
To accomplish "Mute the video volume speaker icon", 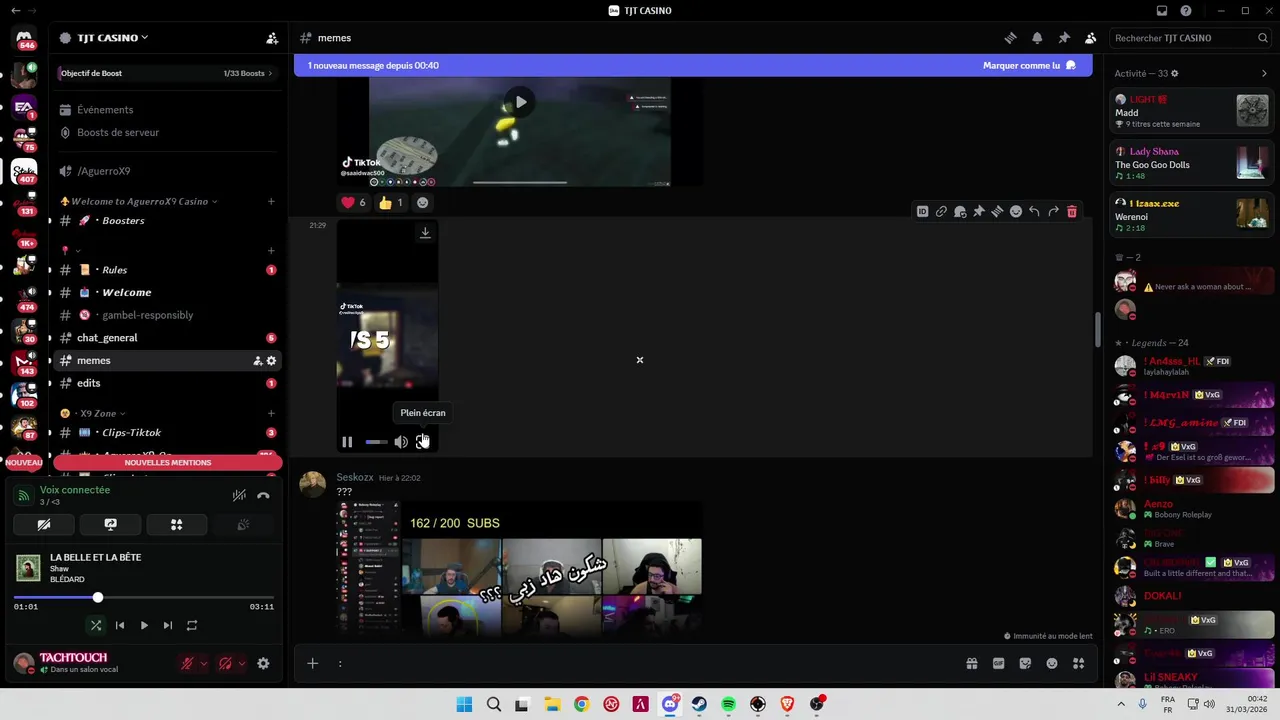I will coord(400,442).
